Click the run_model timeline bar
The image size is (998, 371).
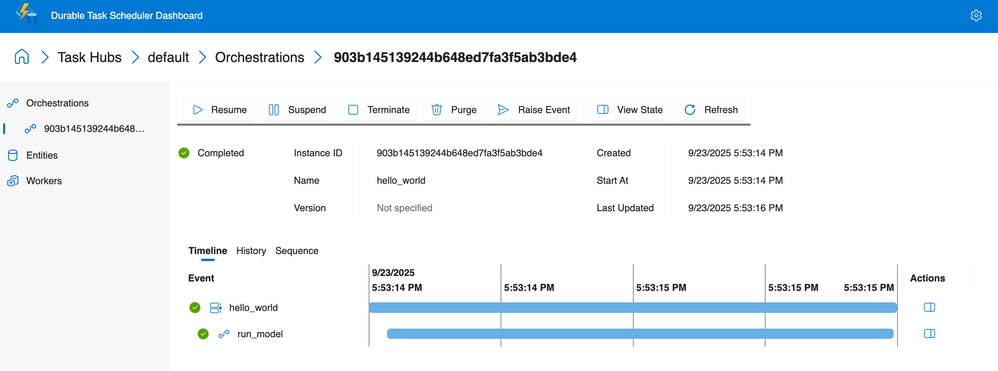coord(640,333)
